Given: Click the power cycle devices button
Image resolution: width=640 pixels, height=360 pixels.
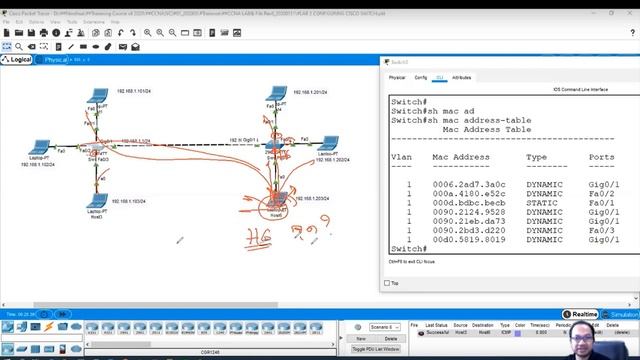Looking at the screenshot, I should click(x=44, y=314).
